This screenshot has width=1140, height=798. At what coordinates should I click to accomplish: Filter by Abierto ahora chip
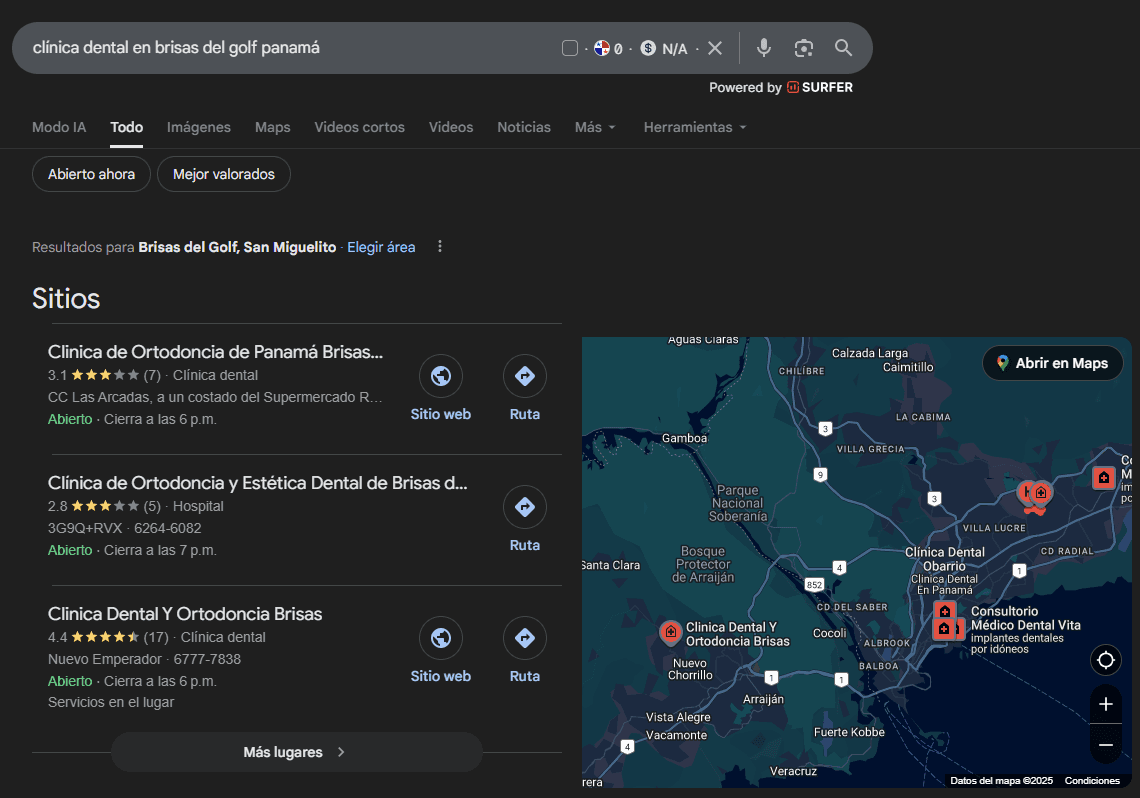[x=92, y=174]
